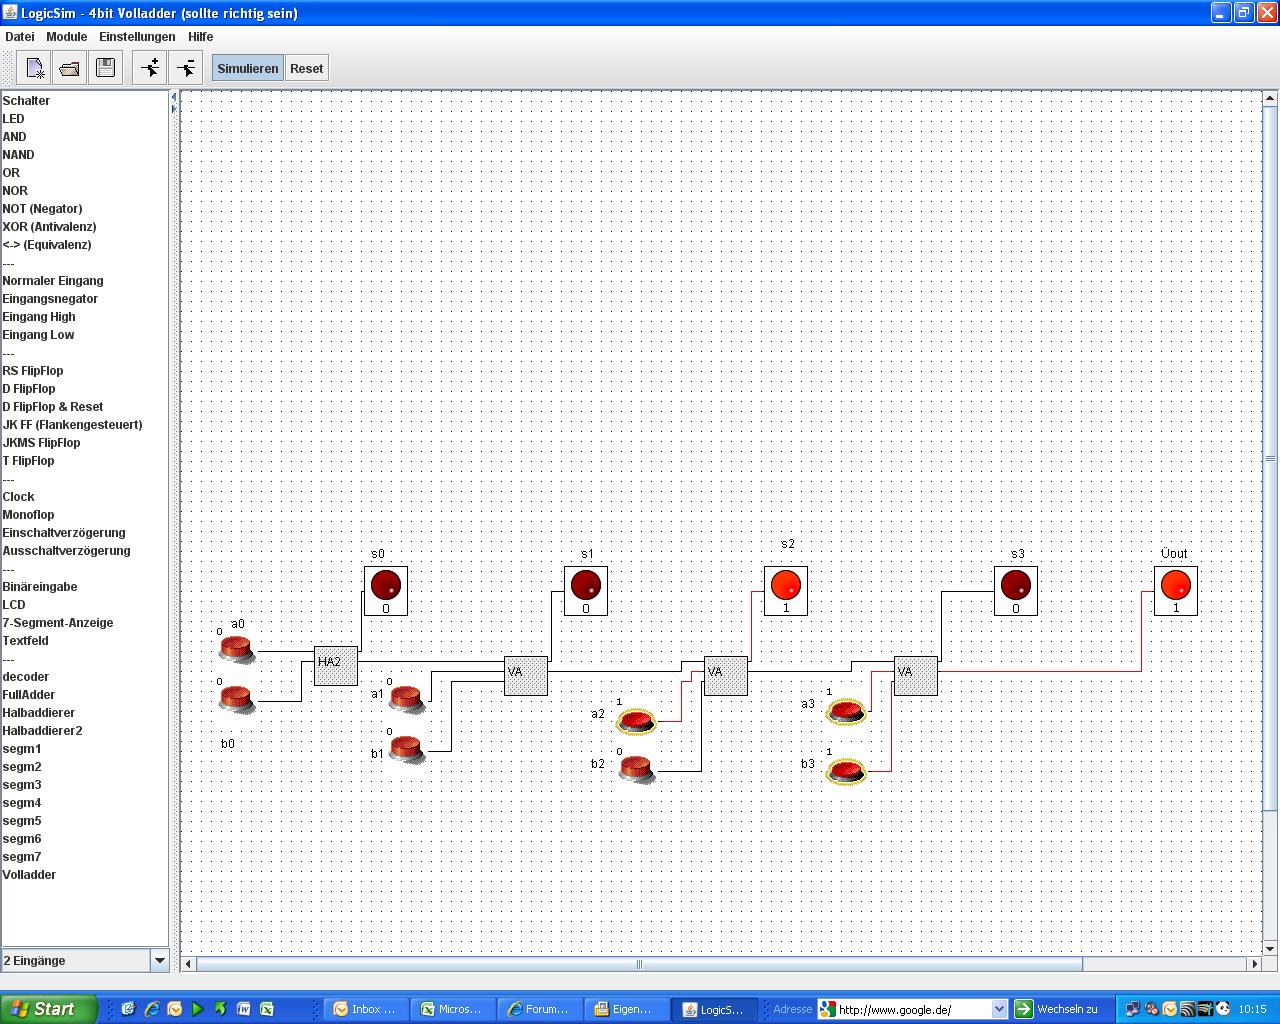Expand the taskbar address bar dropdown

tap(999, 1009)
